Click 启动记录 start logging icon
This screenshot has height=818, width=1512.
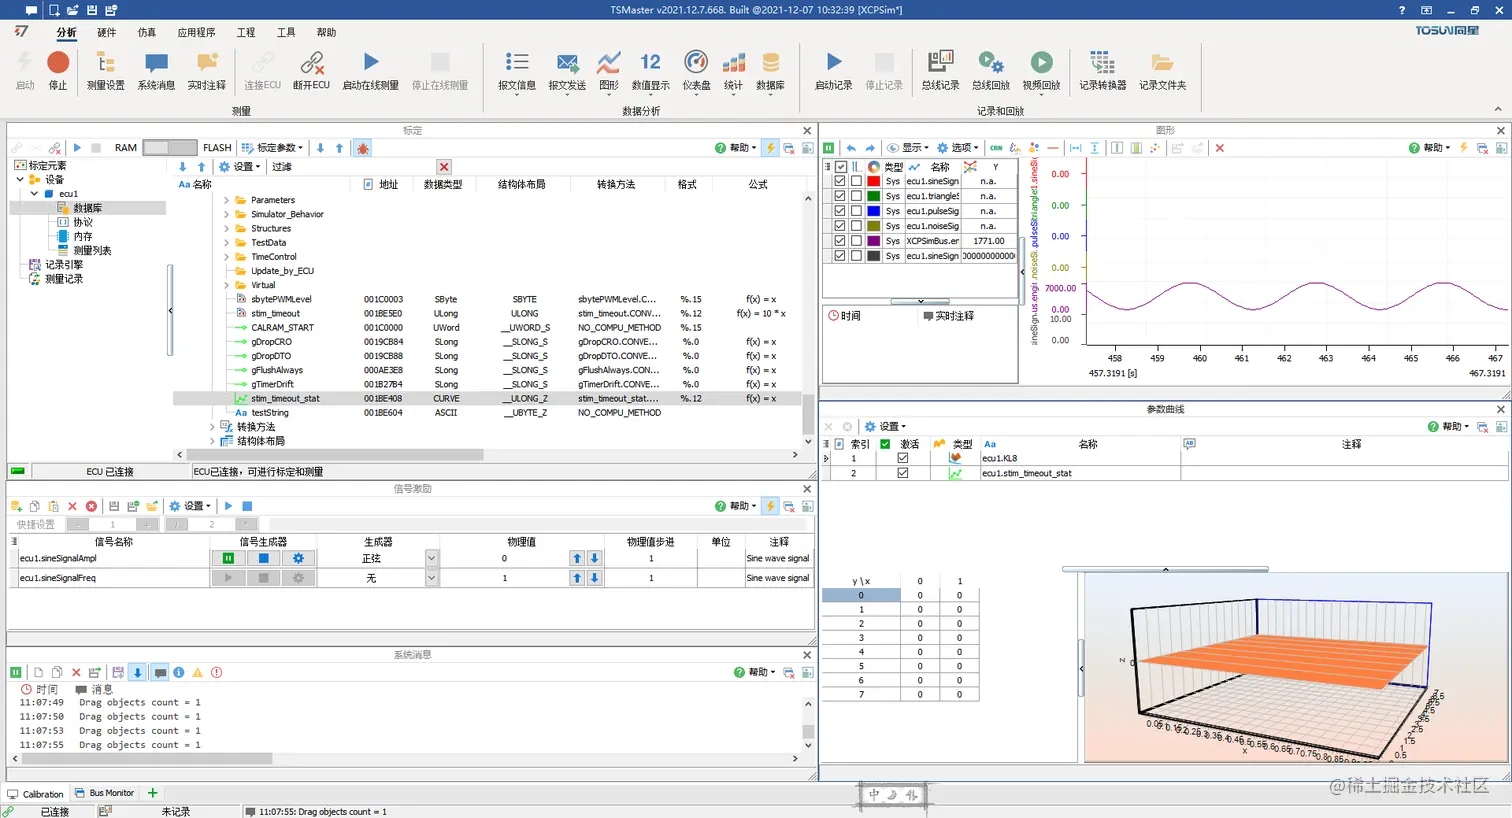[x=834, y=63]
